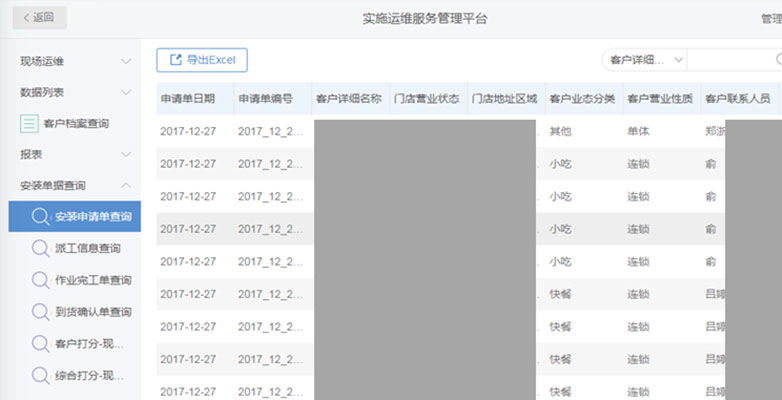This screenshot has height=400, width=782.
Task: Open the 客户详细 search field dropdown
Action: pyautogui.click(x=644, y=60)
